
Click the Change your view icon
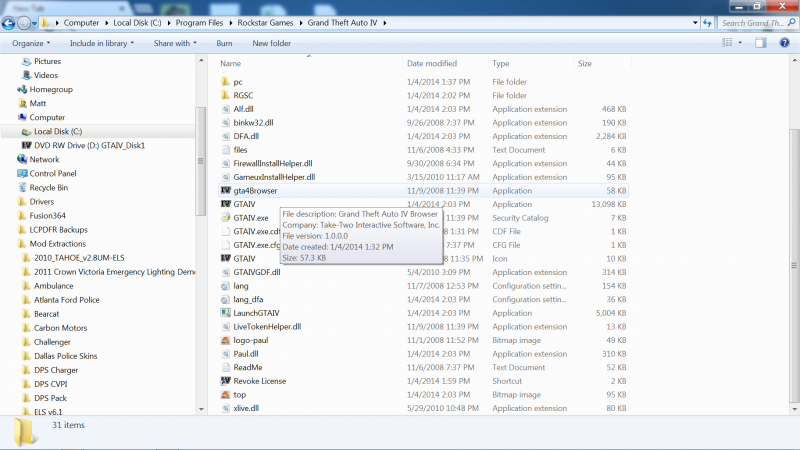tap(727, 43)
